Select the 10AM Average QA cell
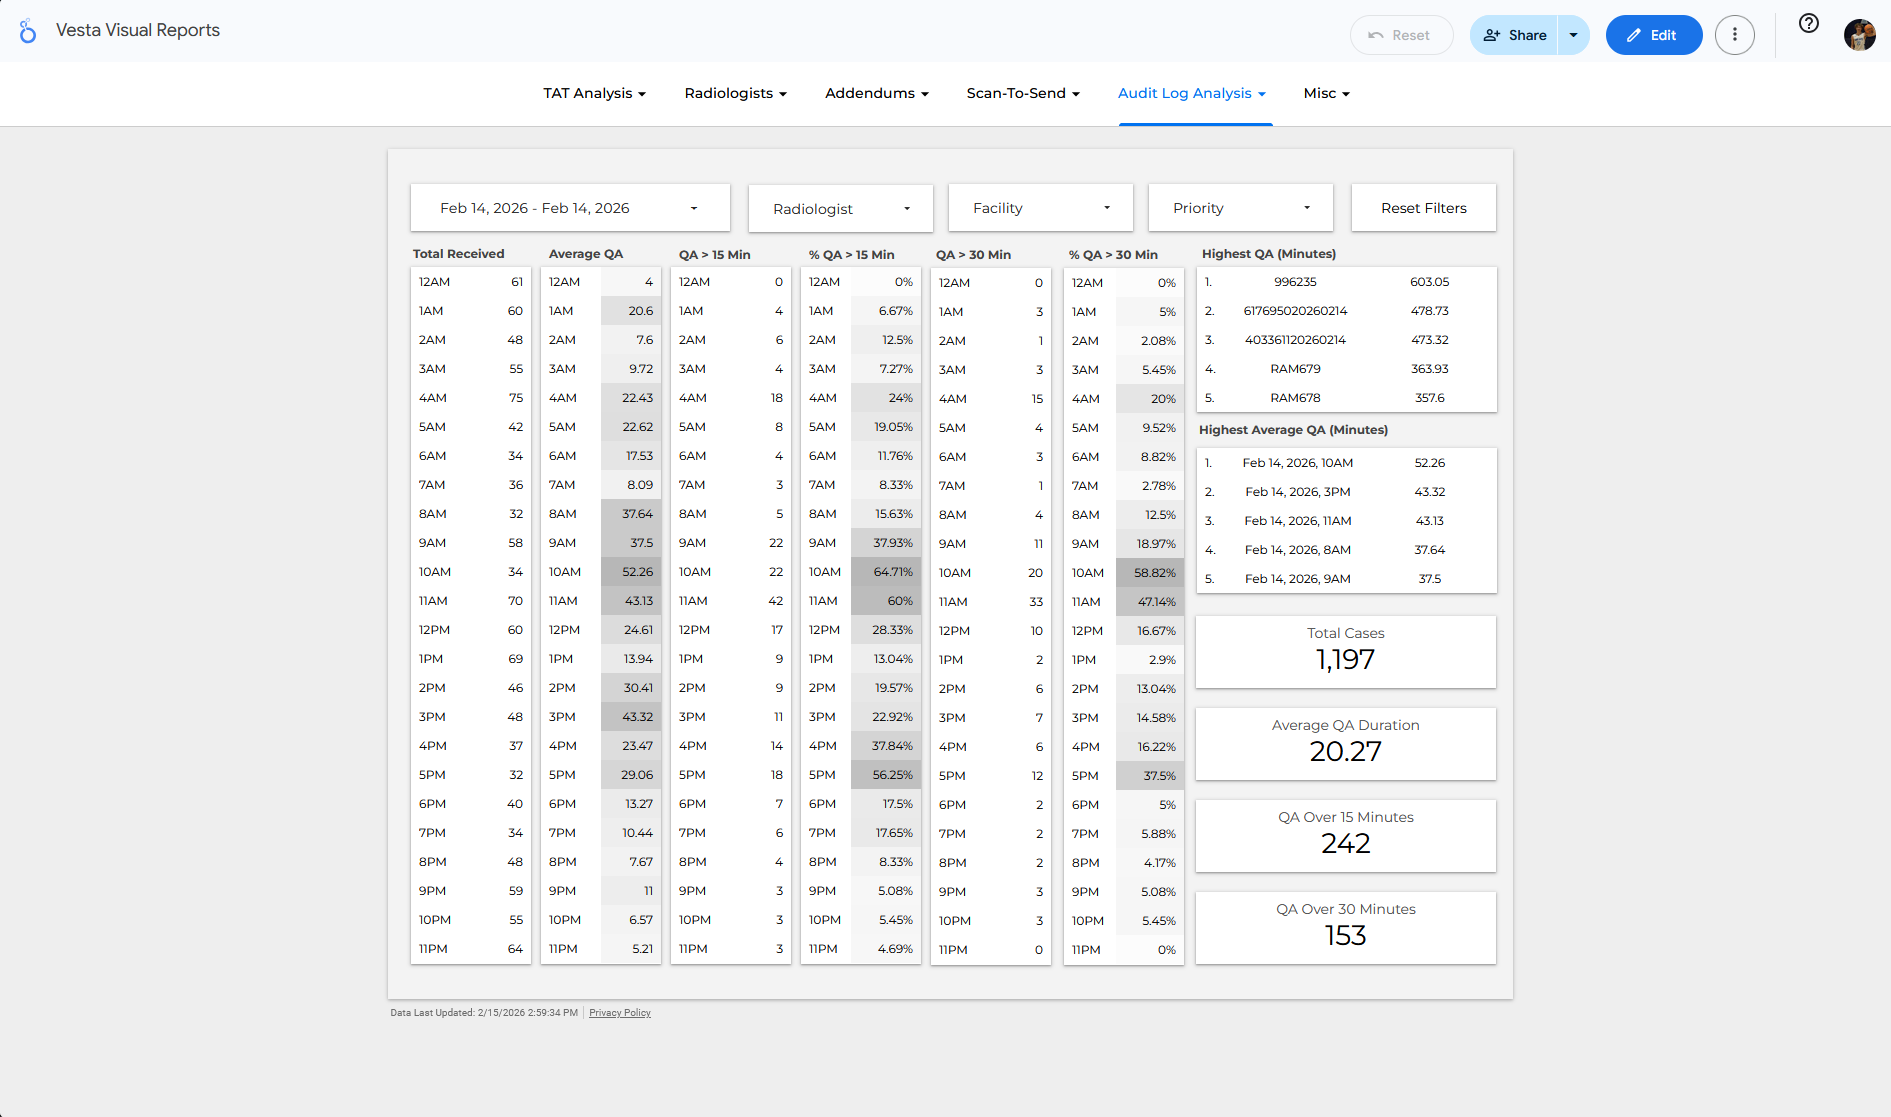Screen dimensions: 1891x1117 point(600,572)
